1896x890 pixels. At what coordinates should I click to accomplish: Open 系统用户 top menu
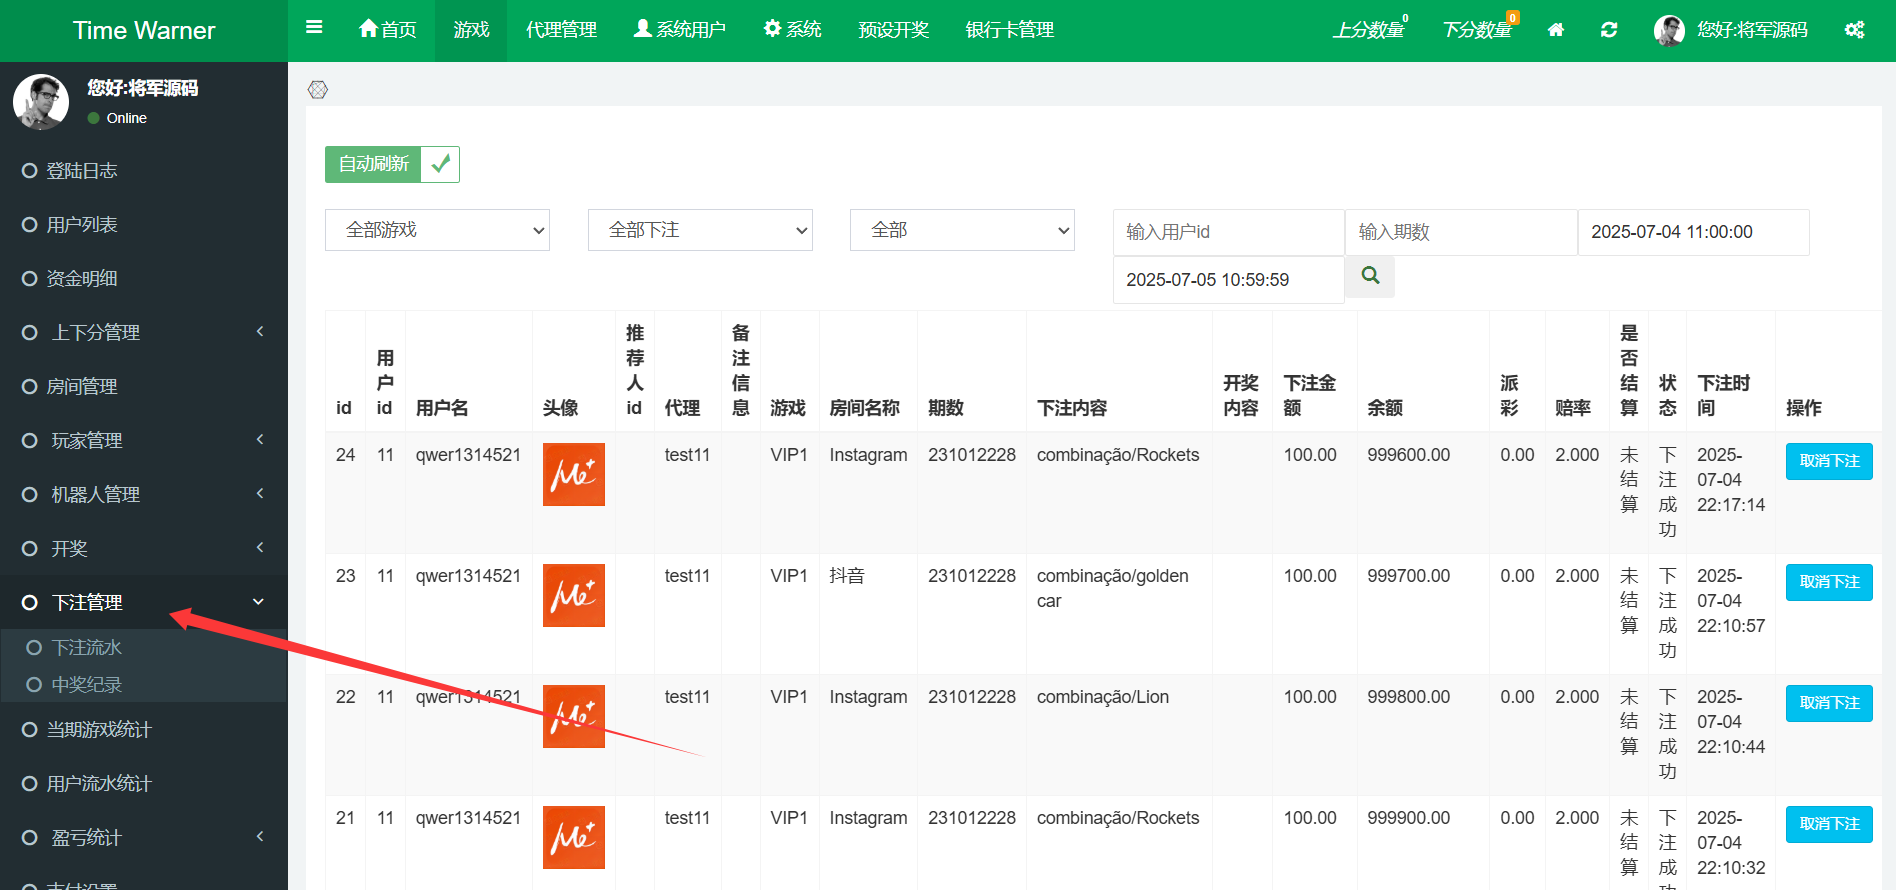tap(680, 30)
